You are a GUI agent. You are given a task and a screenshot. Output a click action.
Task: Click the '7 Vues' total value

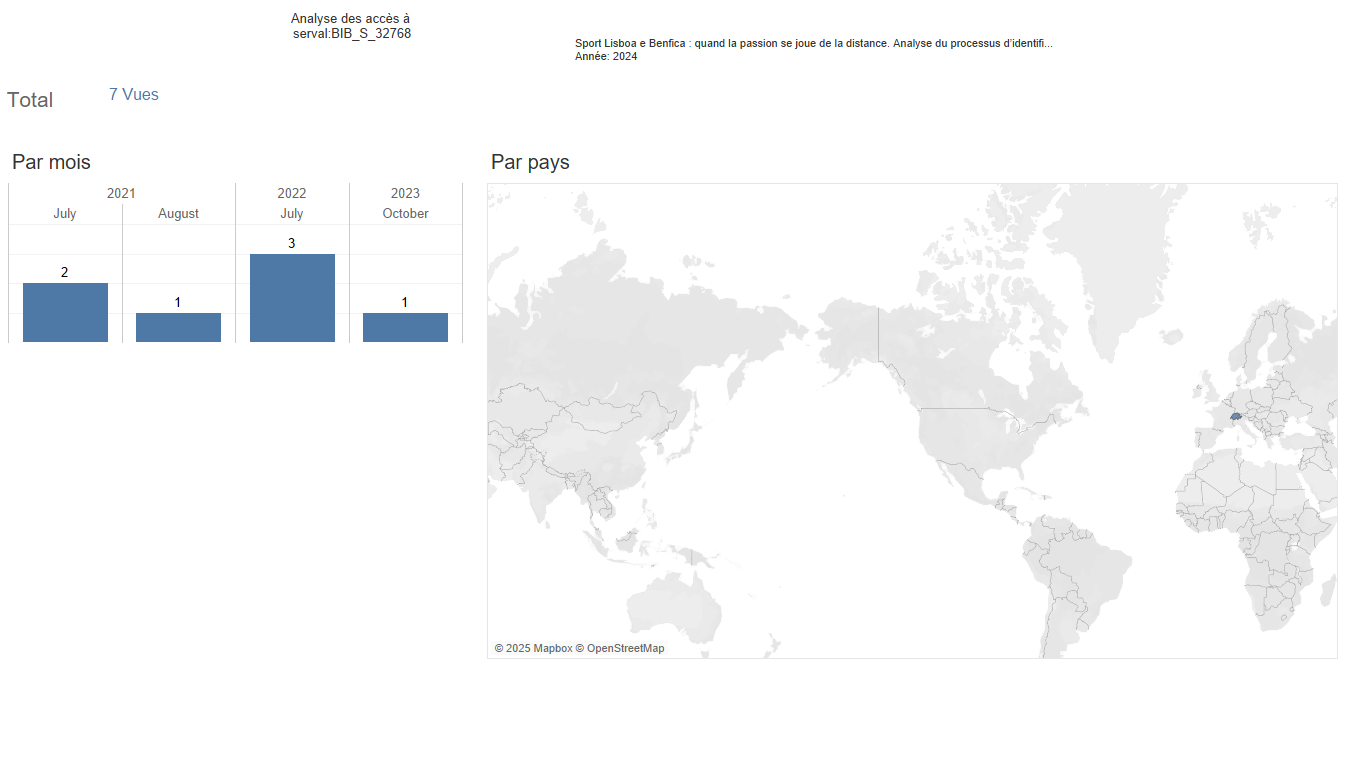134,94
